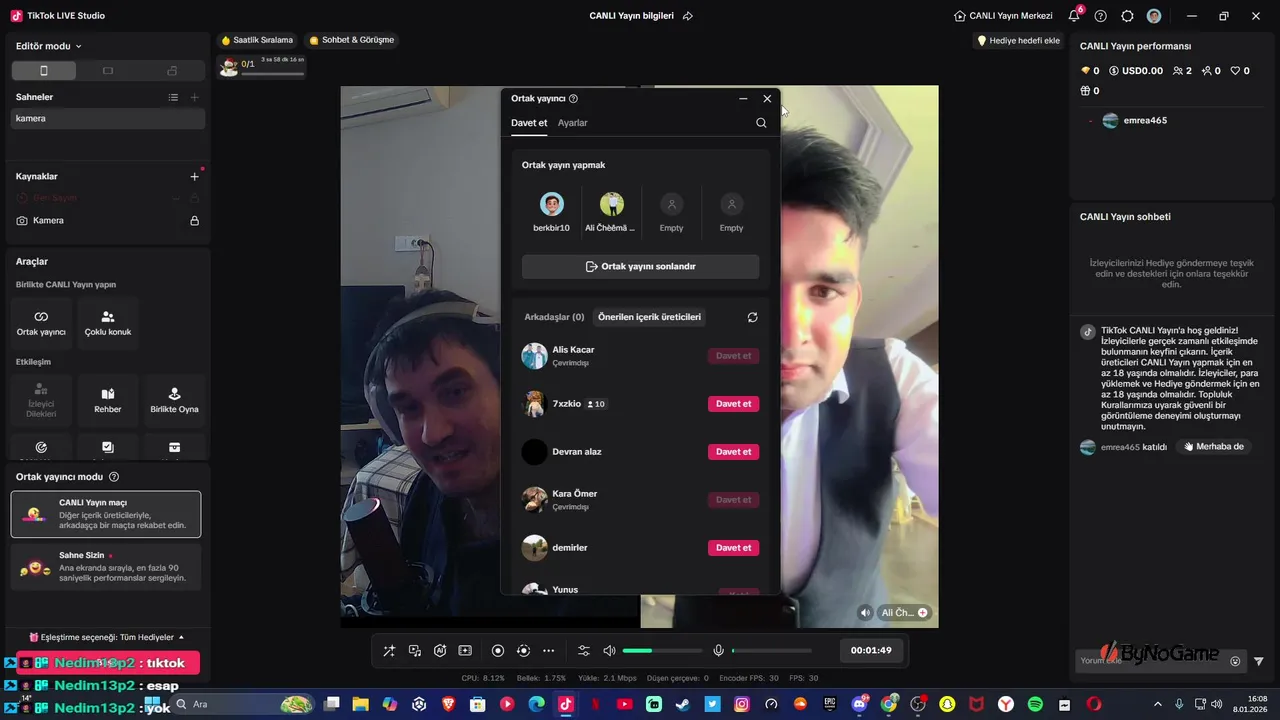1280x720 pixels.
Task: Select the portrait phone layout mode
Action: [43, 71]
